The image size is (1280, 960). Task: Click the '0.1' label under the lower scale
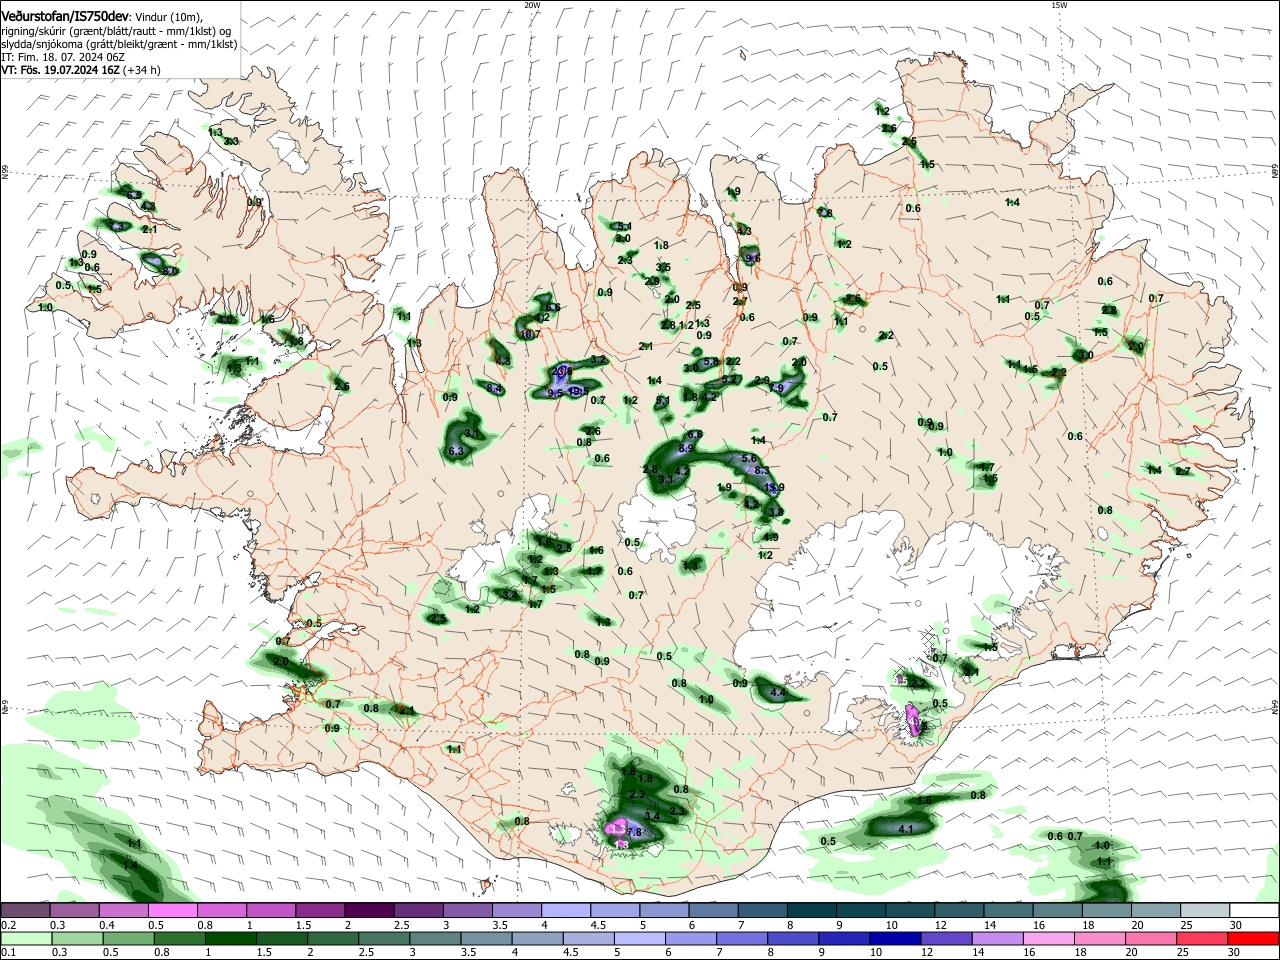pos(9,953)
